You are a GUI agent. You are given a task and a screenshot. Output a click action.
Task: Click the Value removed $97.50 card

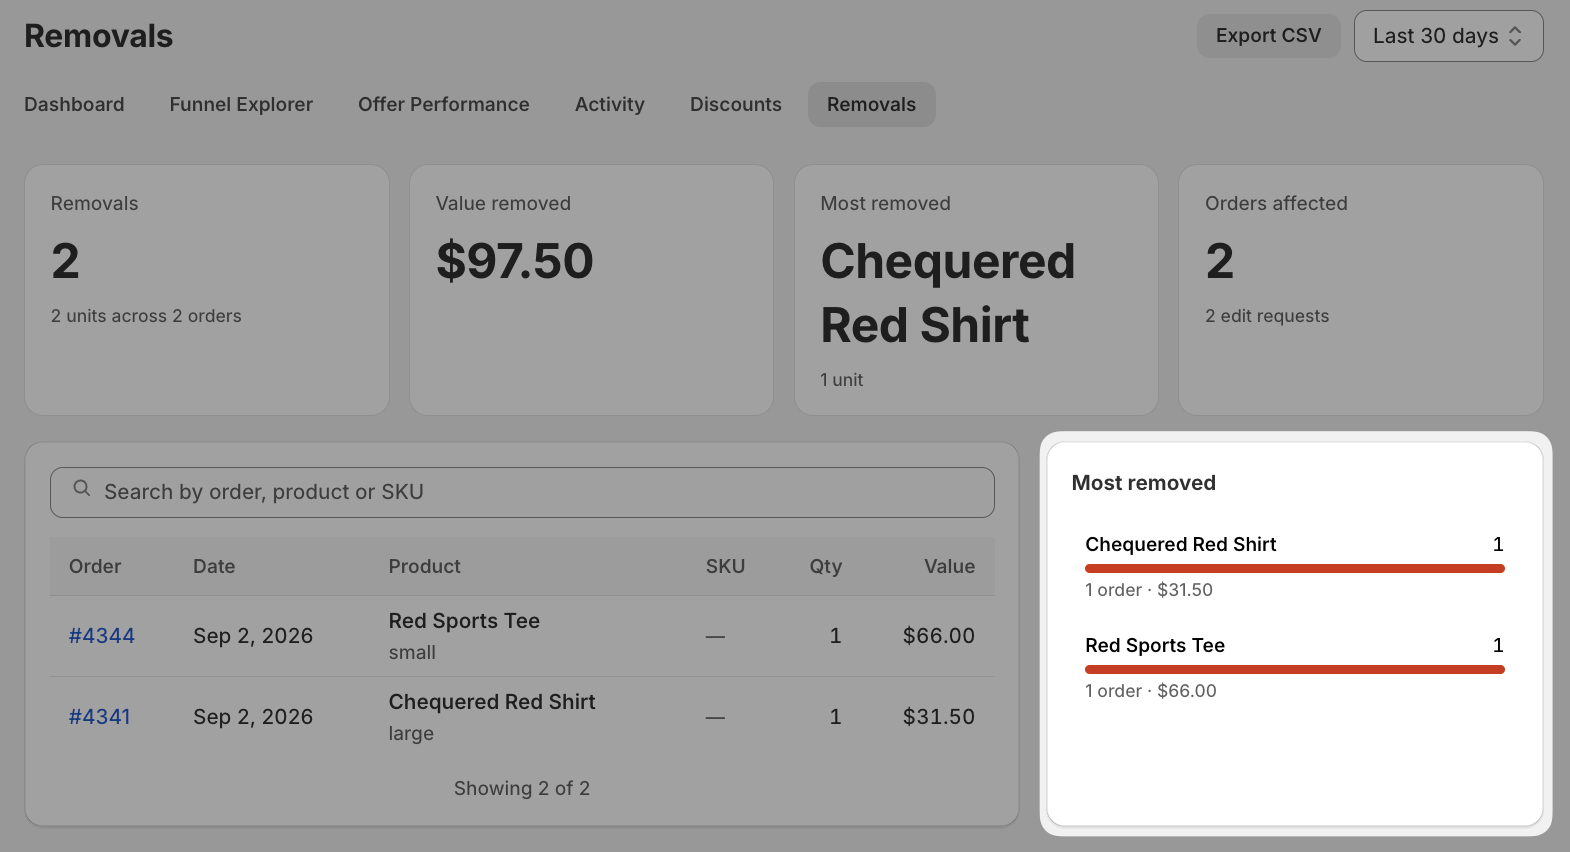point(591,290)
